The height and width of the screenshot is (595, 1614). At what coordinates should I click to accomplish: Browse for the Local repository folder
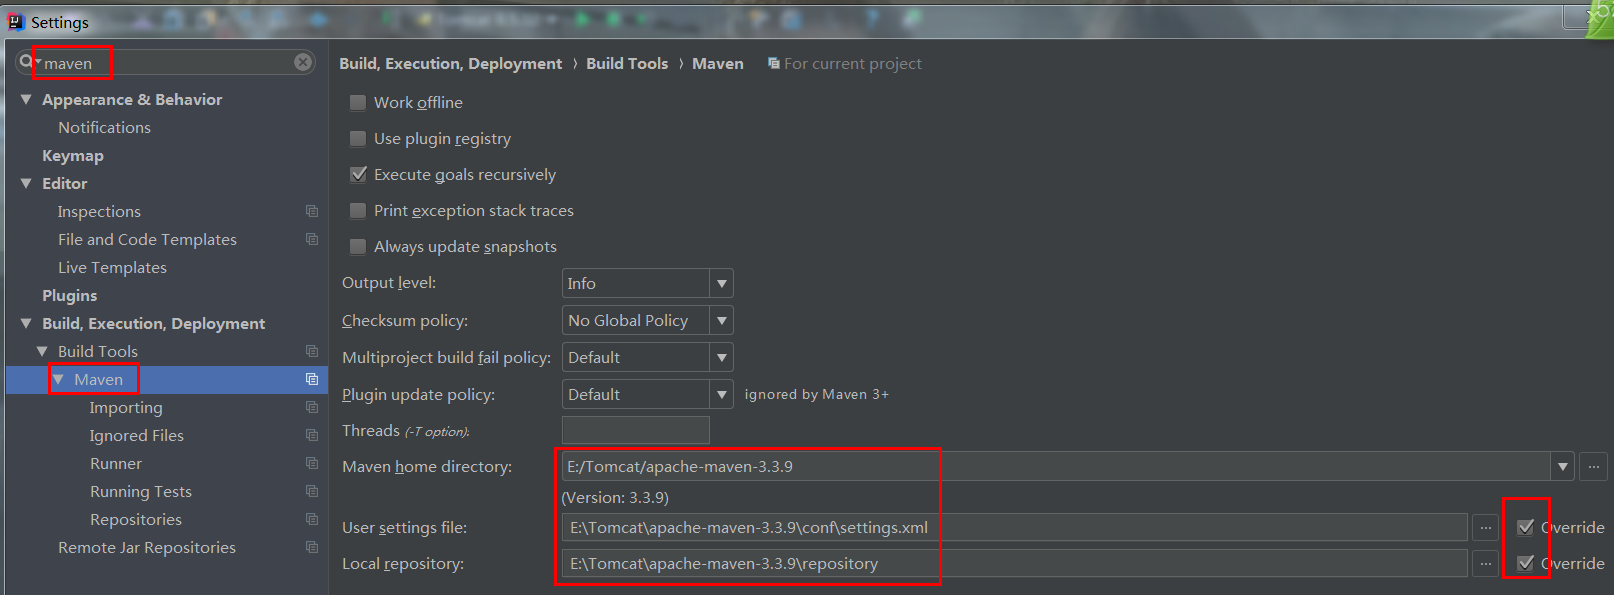(x=1486, y=563)
